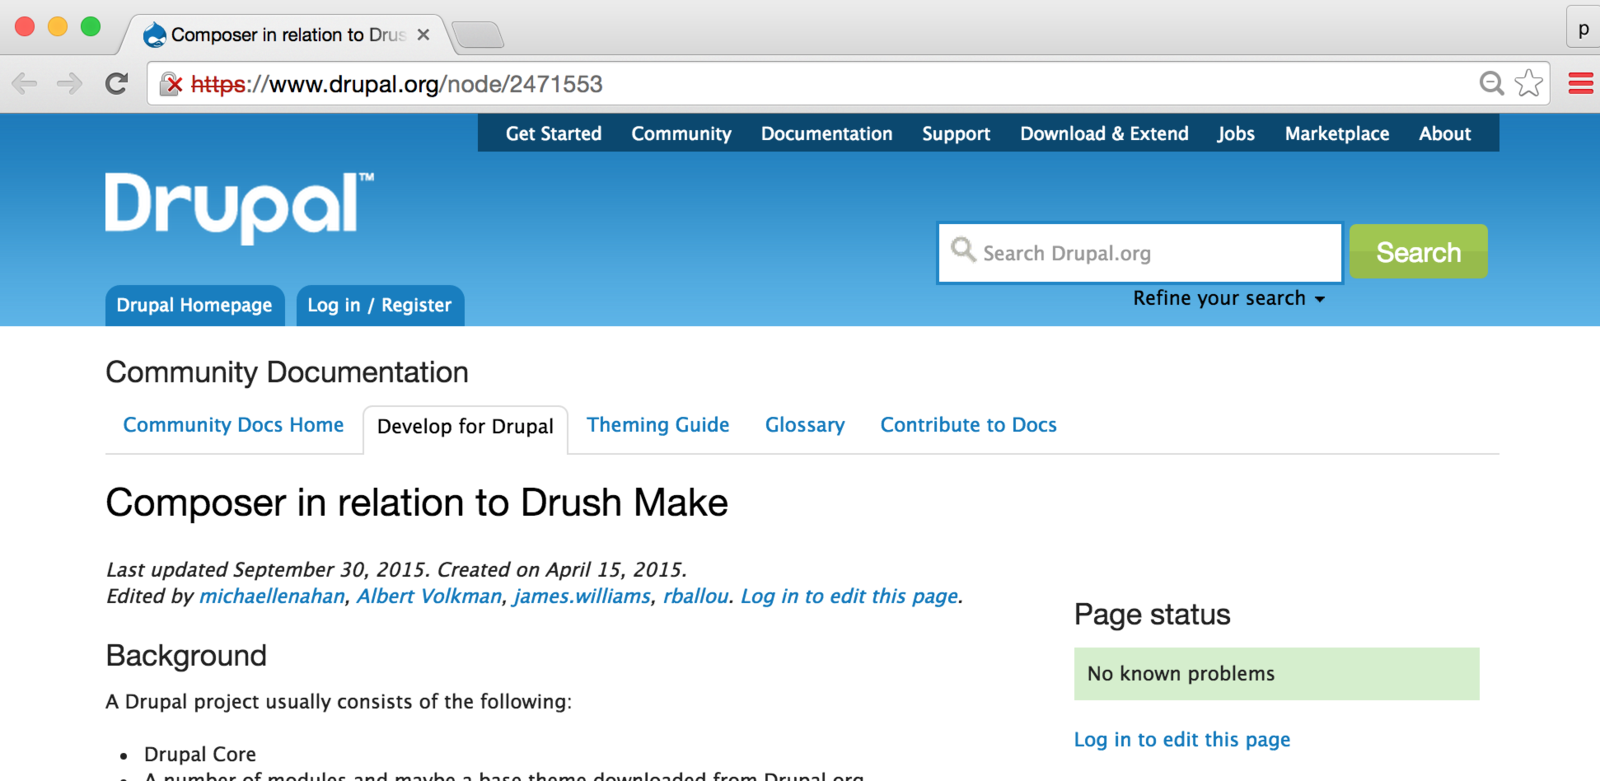Open the About menu item
Viewport: 1600px width, 781px height.
click(x=1445, y=134)
